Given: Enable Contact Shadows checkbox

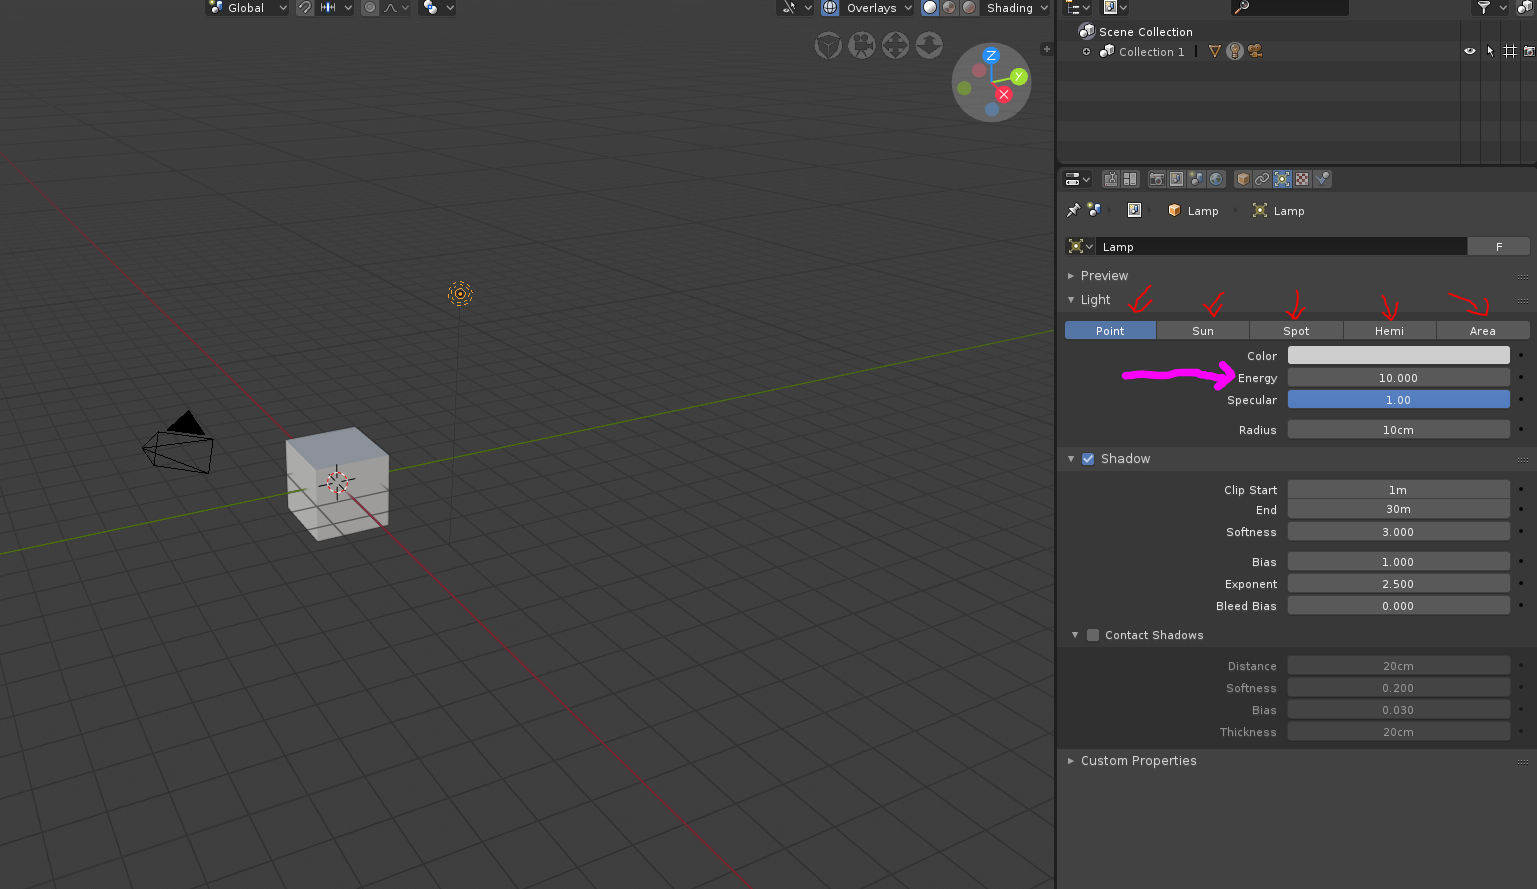Looking at the screenshot, I should coord(1093,635).
